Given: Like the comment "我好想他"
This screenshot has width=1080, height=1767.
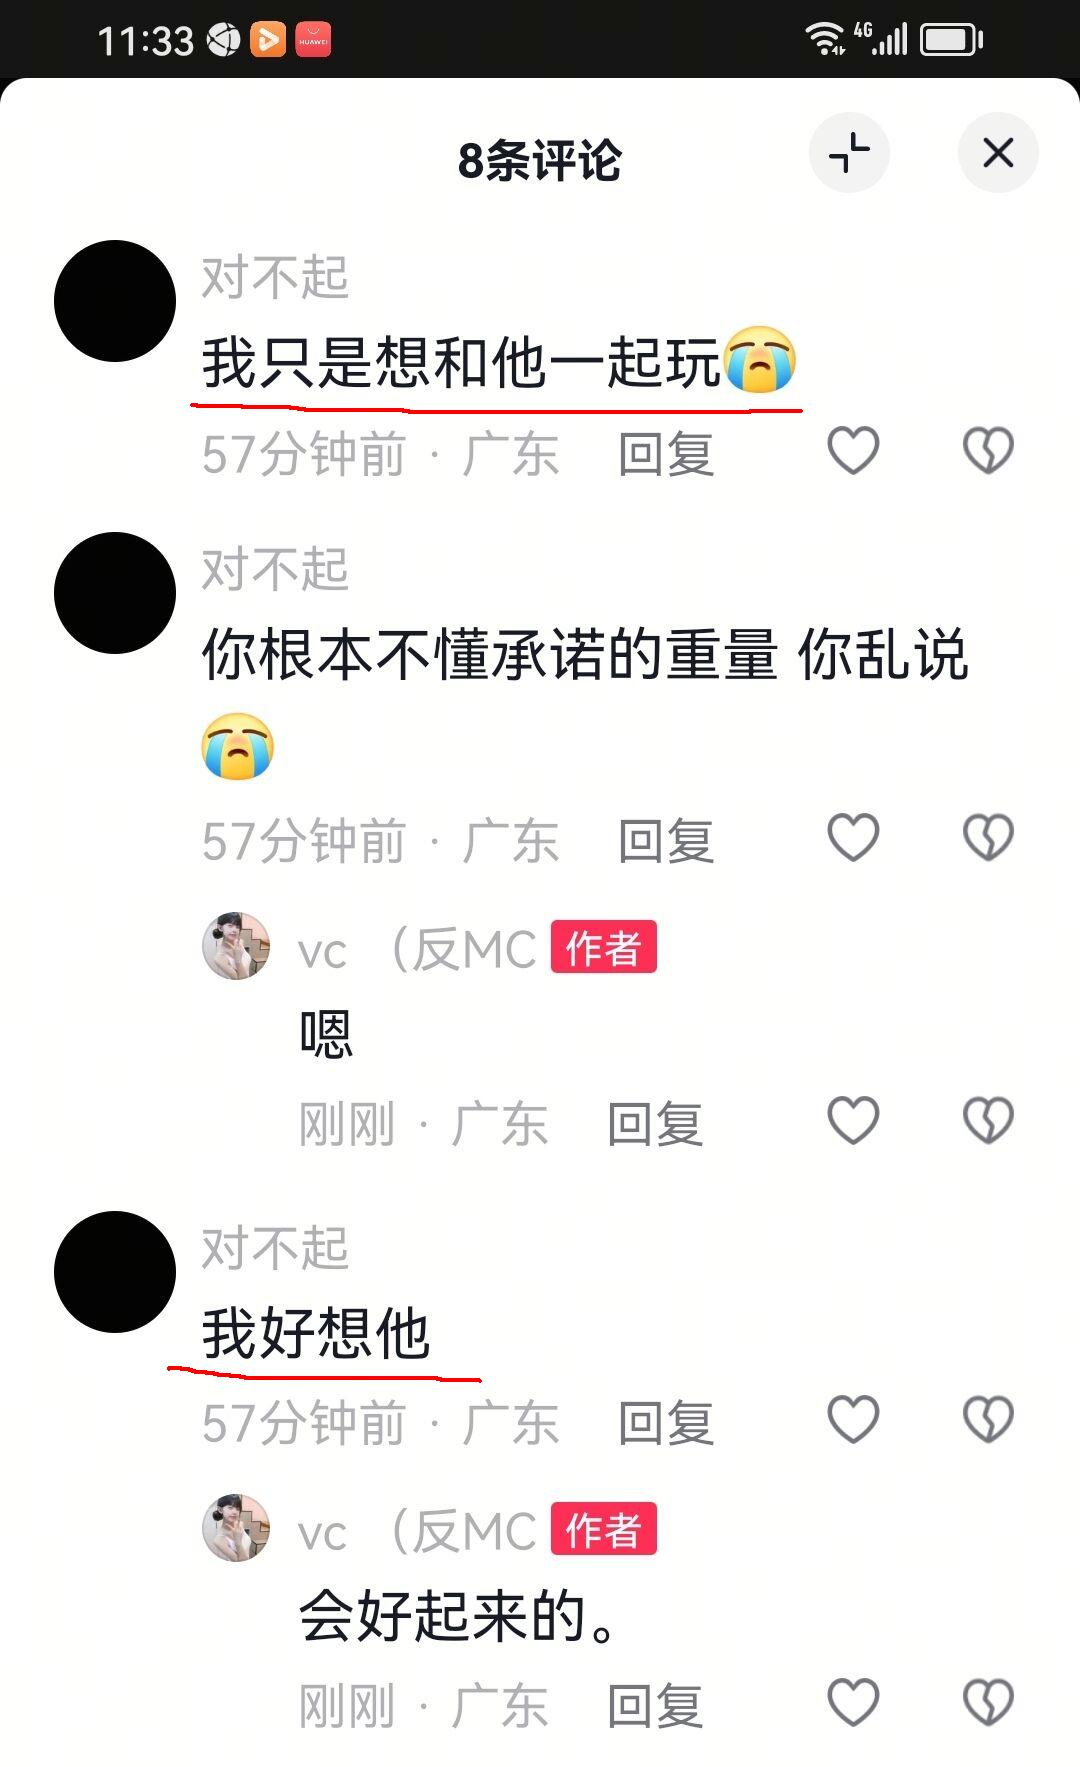Looking at the screenshot, I should (853, 1419).
